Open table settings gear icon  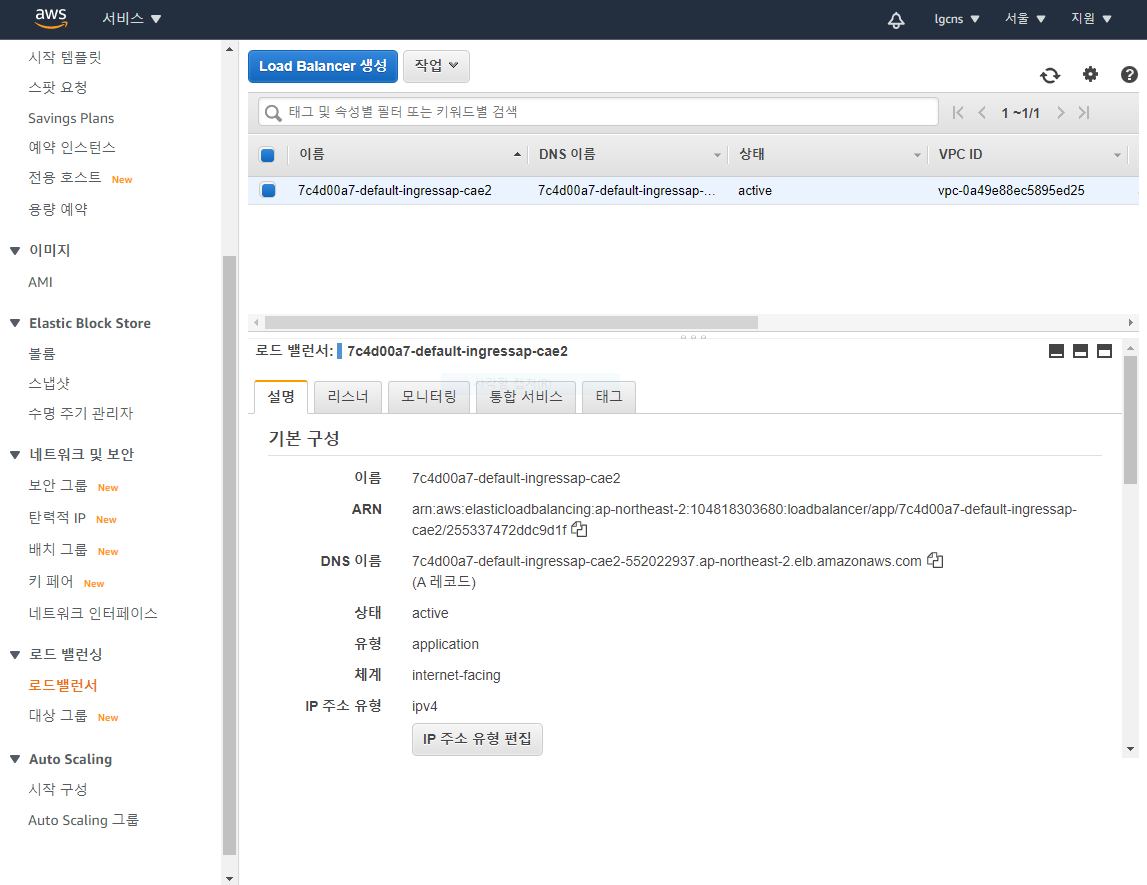pyautogui.click(x=1090, y=74)
